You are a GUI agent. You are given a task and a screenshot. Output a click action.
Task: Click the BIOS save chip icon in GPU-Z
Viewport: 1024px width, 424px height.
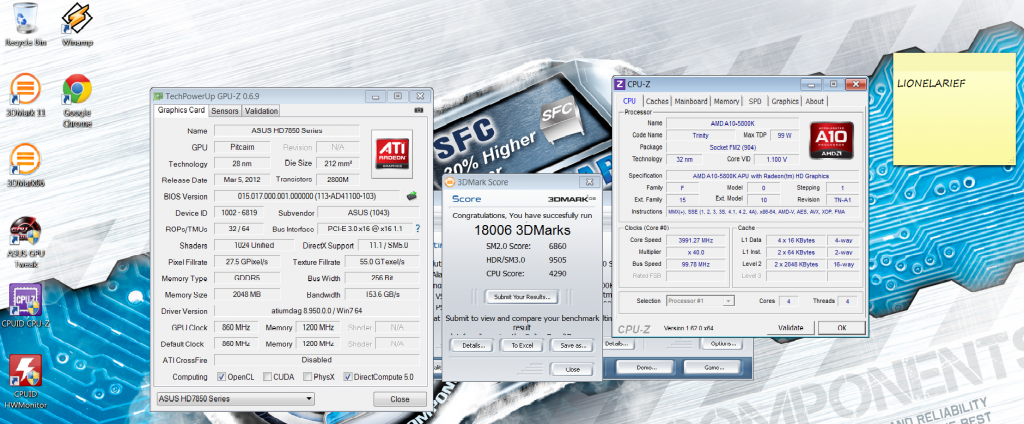411,195
